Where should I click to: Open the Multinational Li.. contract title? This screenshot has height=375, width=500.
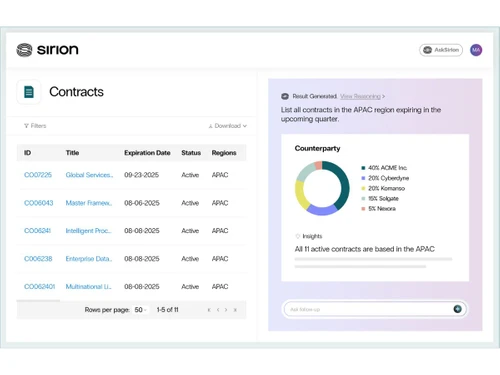tap(88, 287)
